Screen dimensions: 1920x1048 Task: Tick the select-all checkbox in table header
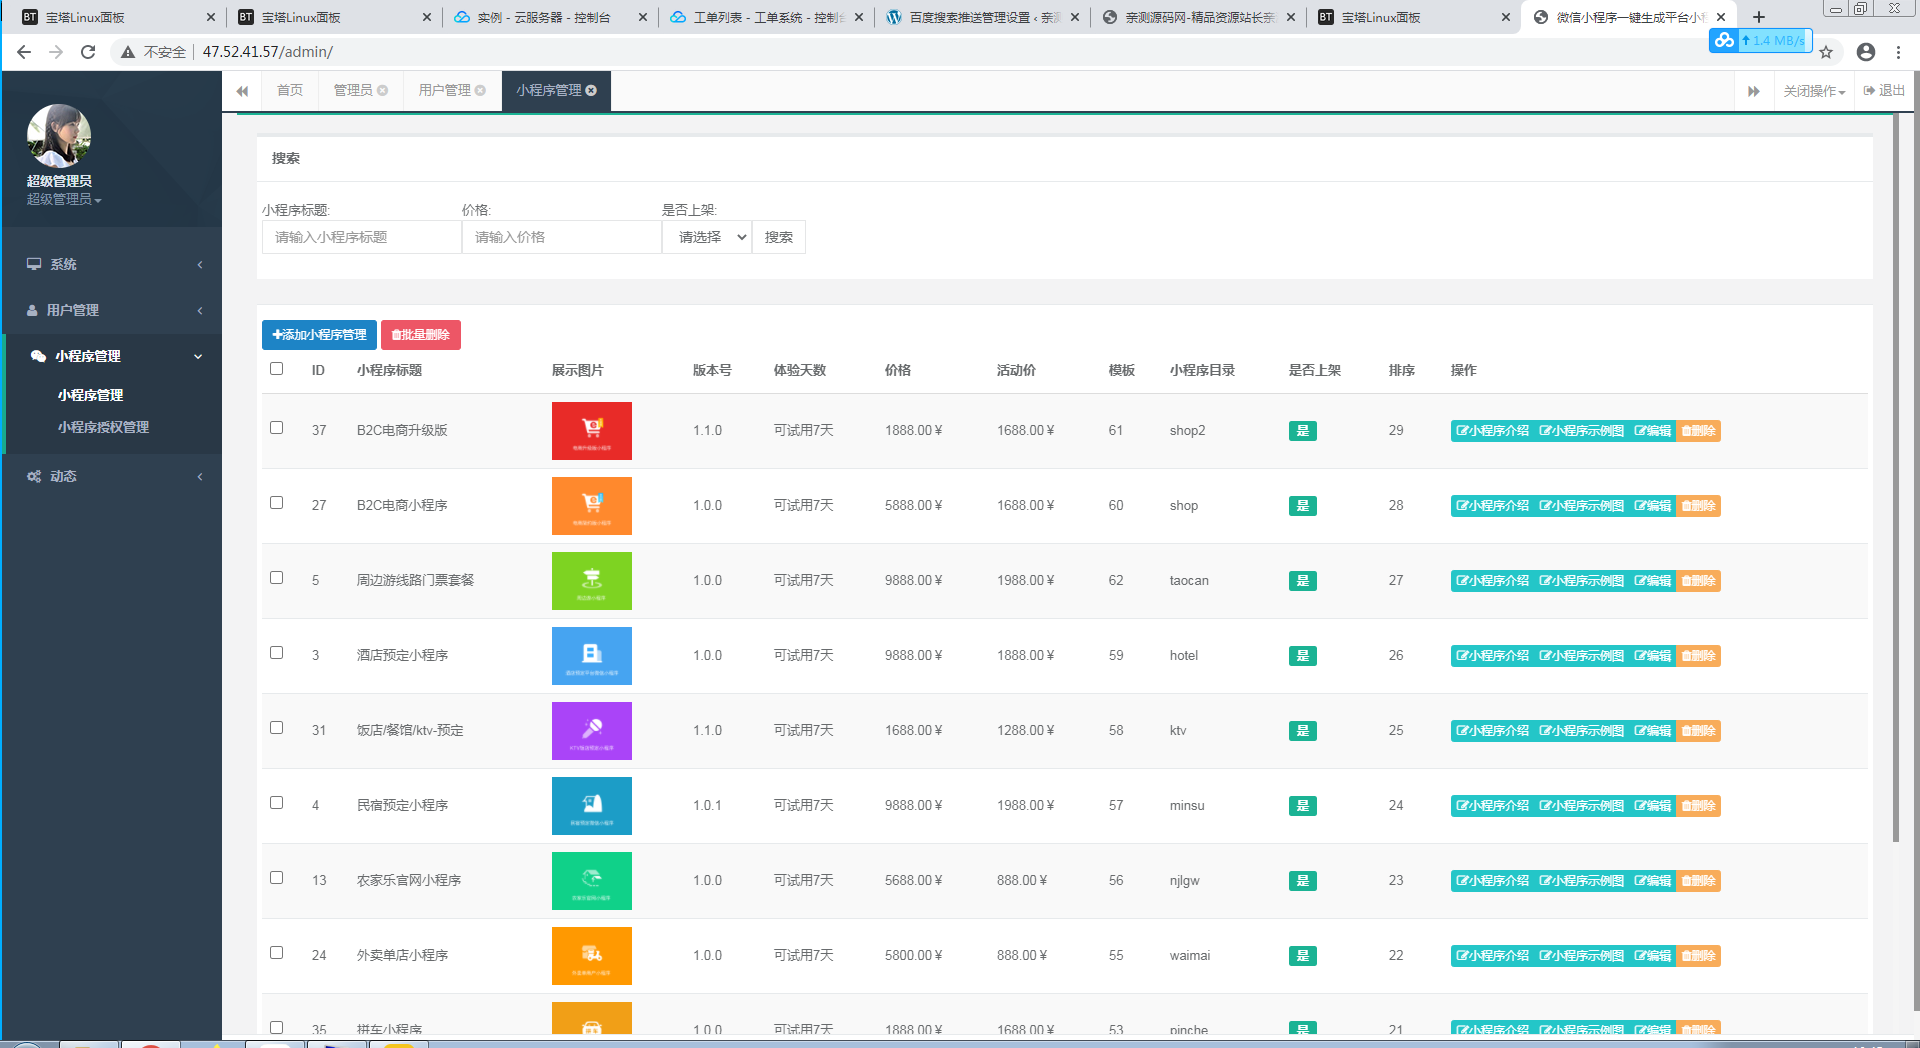tap(277, 369)
